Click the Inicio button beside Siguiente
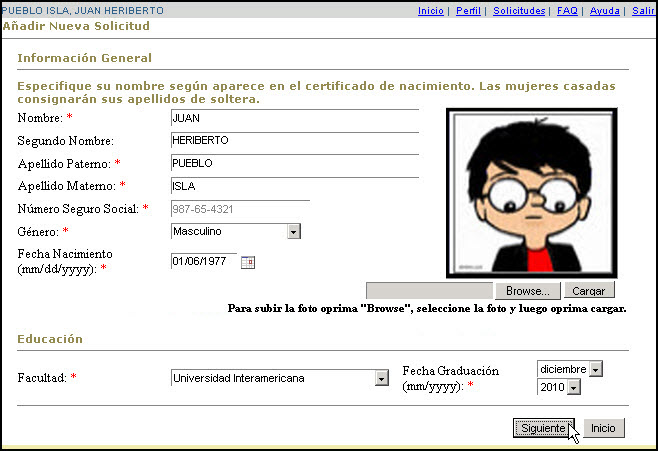The image size is (658, 451). point(603,428)
